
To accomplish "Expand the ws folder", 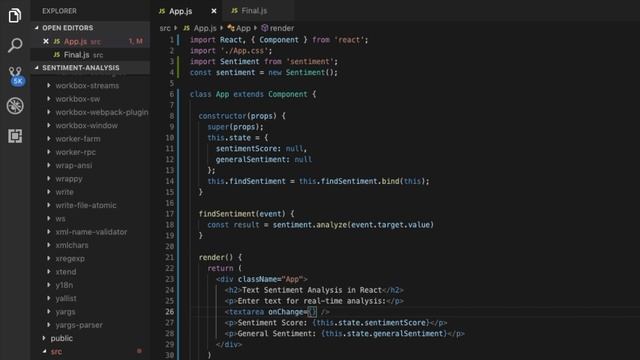I will 60,219.
